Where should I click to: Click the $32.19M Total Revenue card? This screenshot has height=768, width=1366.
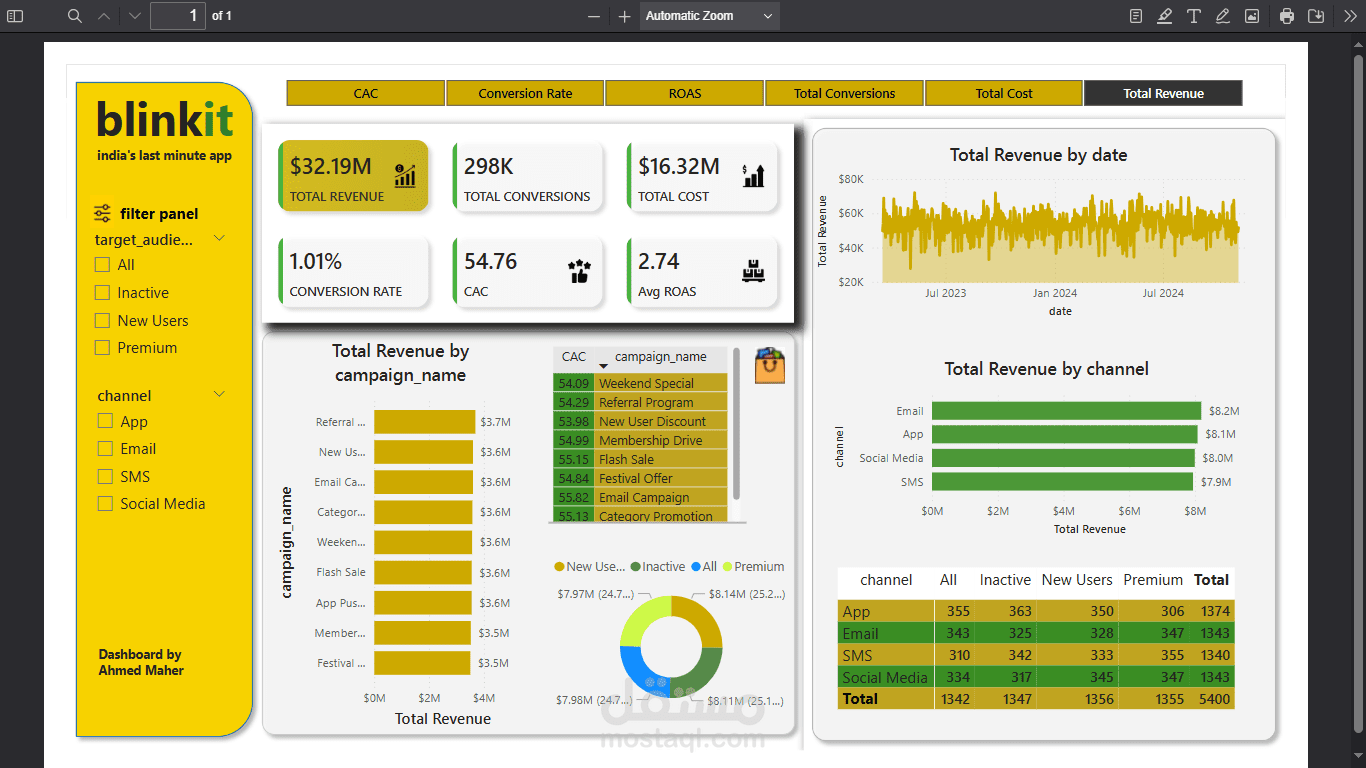click(353, 176)
